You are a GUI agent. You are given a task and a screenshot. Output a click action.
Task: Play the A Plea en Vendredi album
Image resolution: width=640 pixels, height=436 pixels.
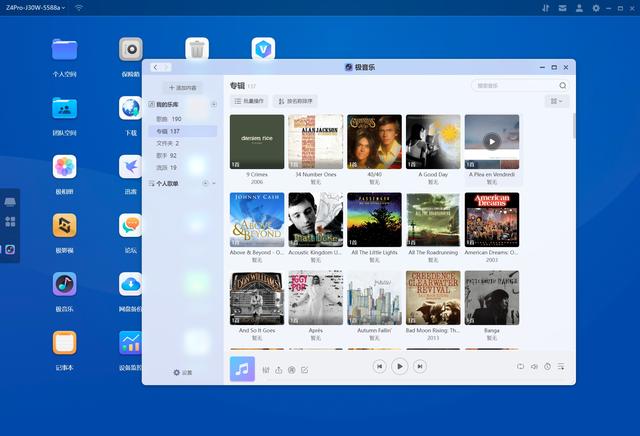[x=492, y=142]
